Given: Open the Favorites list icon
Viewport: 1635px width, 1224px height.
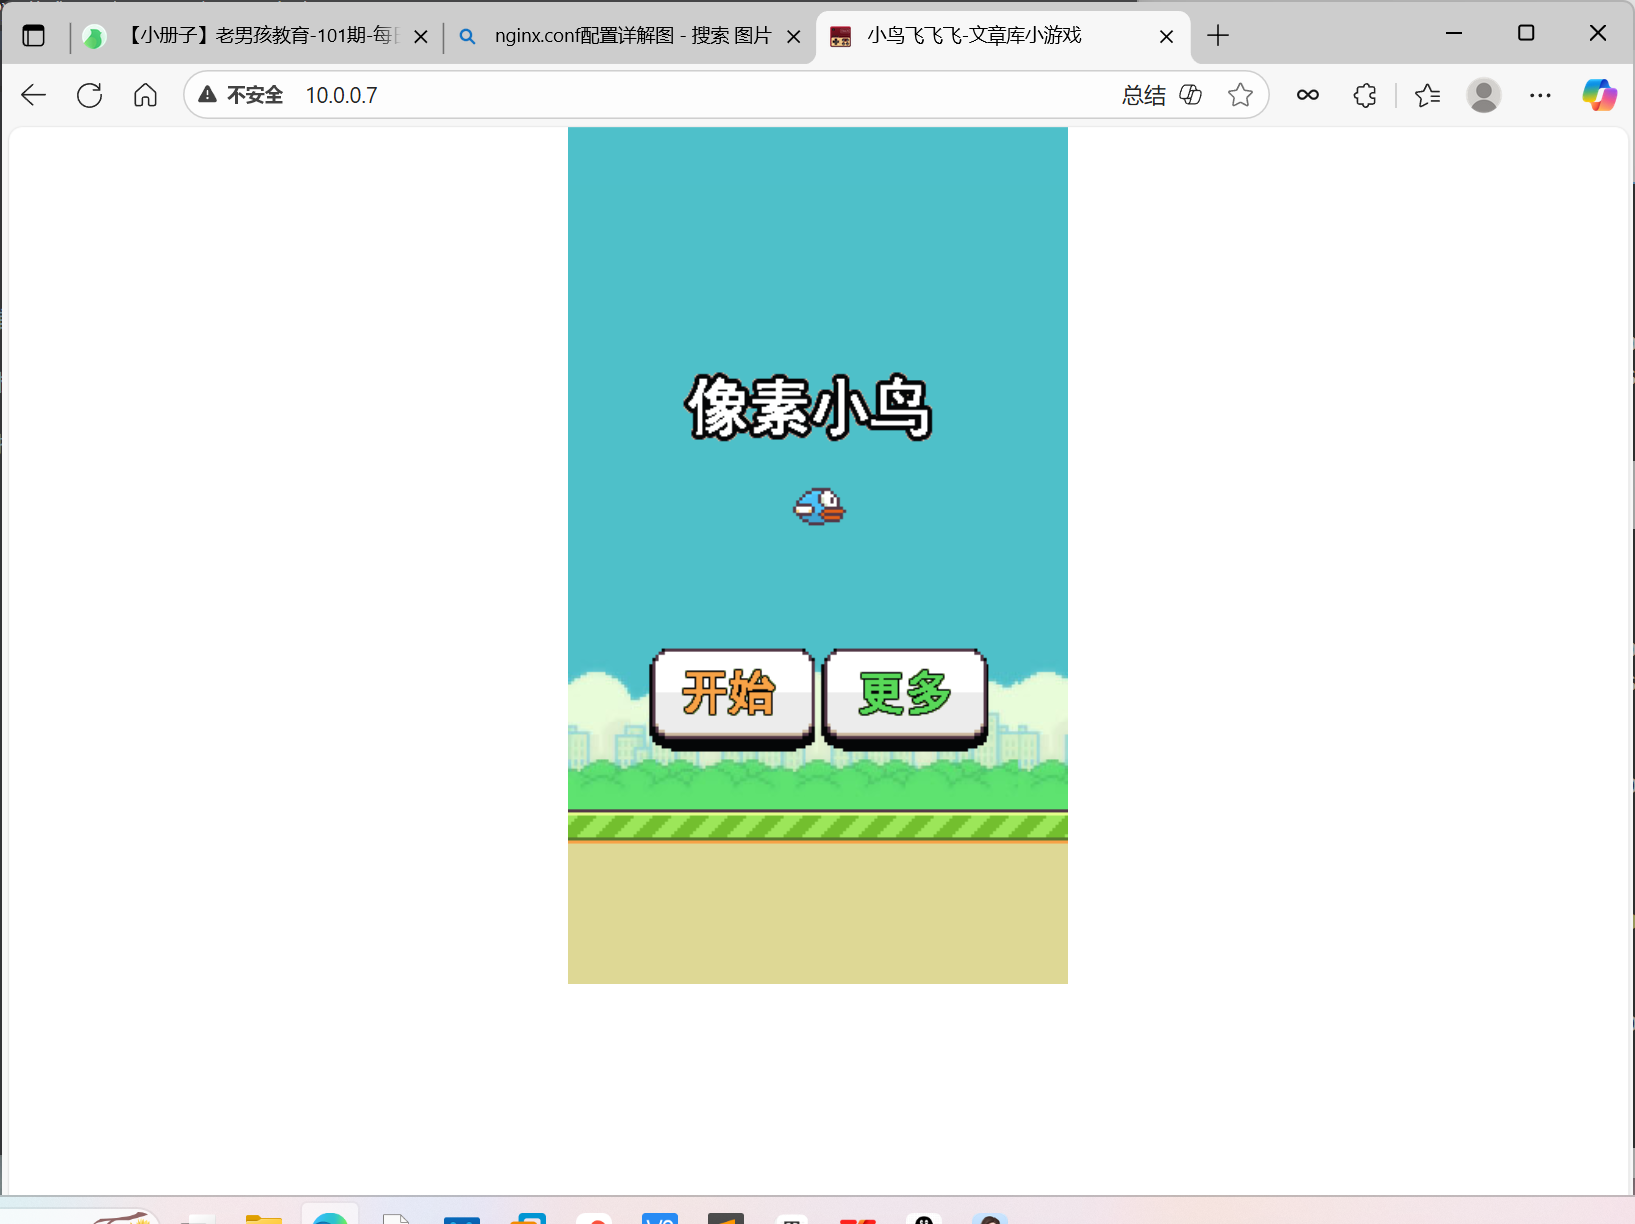Looking at the screenshot, I should pos(1428,95).
